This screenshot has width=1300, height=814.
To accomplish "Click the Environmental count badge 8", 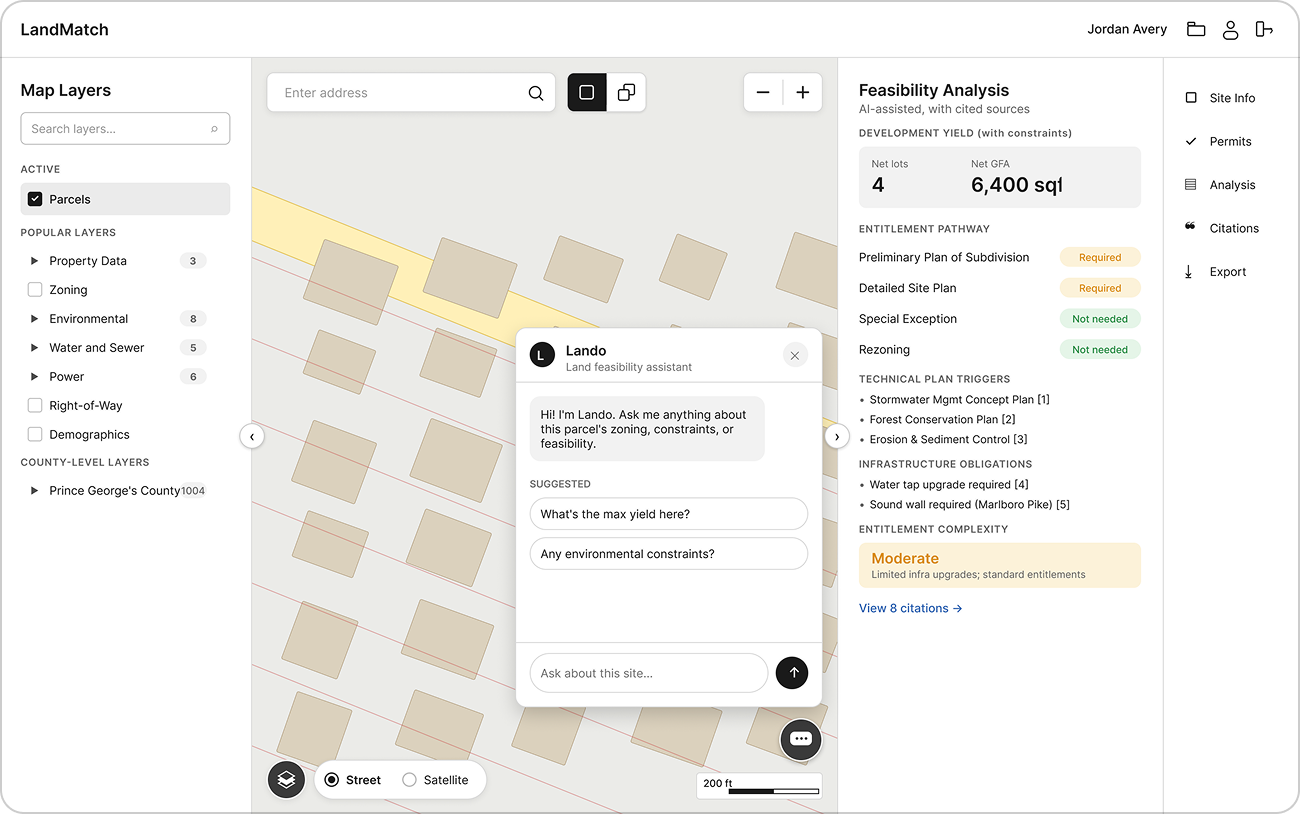I will point(193,319).
